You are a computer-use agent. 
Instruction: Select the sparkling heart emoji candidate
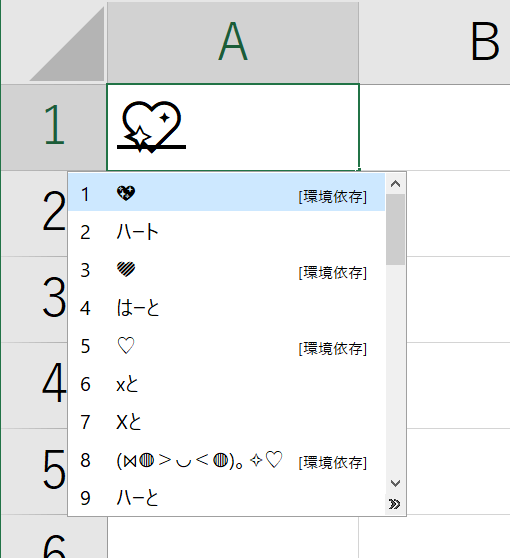point(226,193)
